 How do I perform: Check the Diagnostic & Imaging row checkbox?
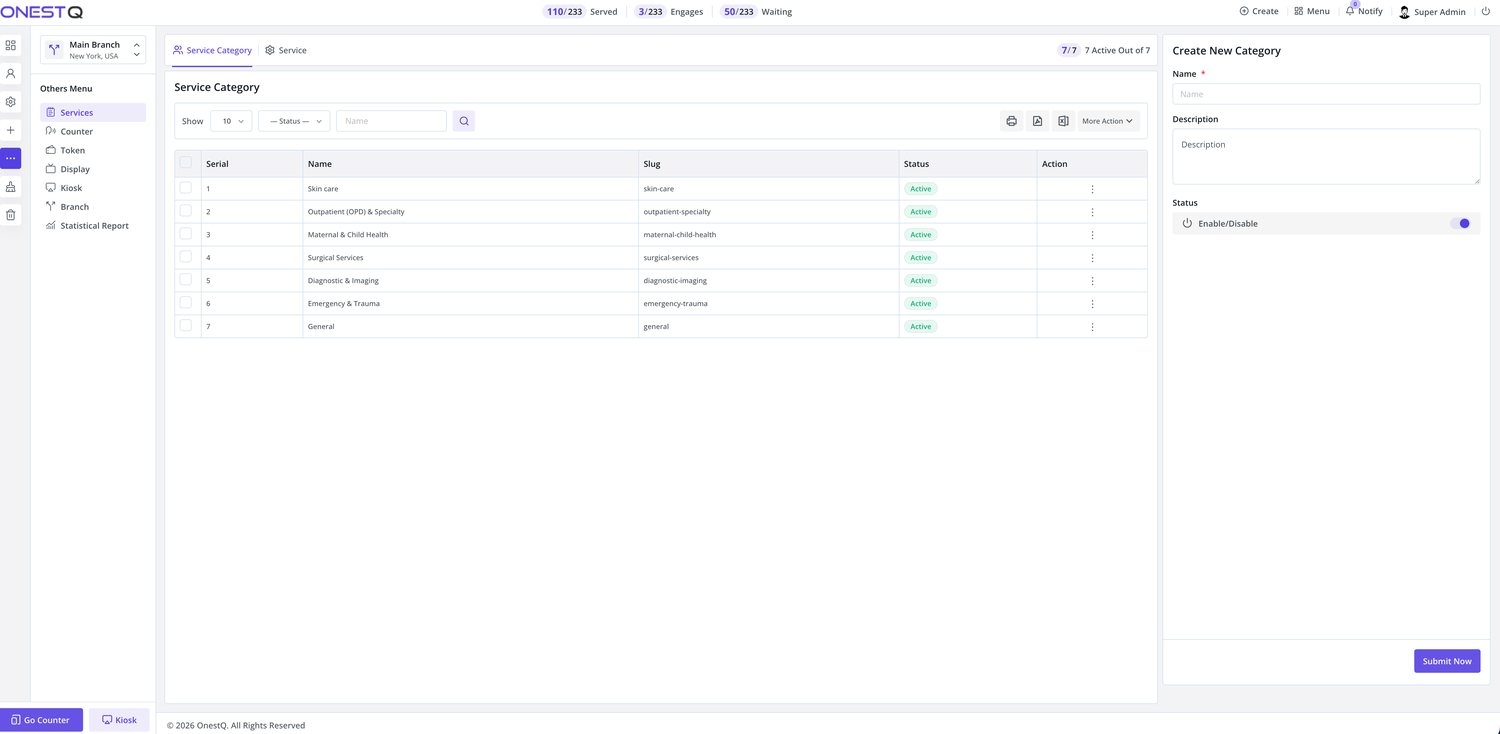pyautogui.click(x=185, y=279)
